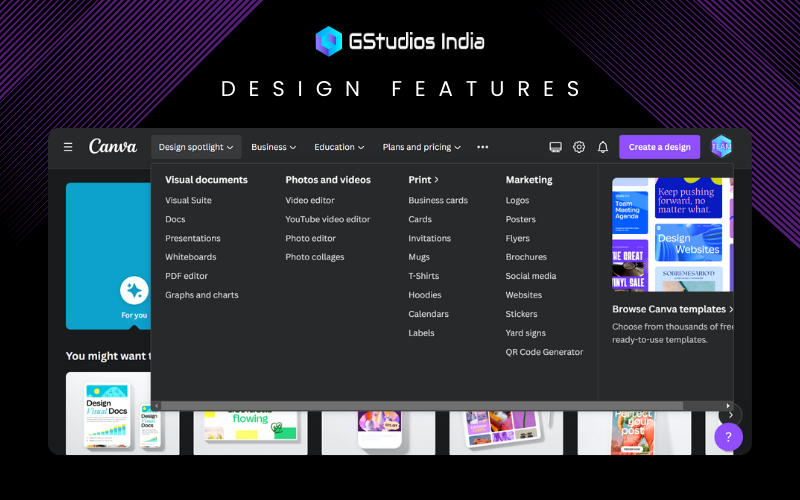Image resolution: width=800 pixels, height=500 pixels.
Task: Click the Visual documents heading
Action: click(206, 180)
